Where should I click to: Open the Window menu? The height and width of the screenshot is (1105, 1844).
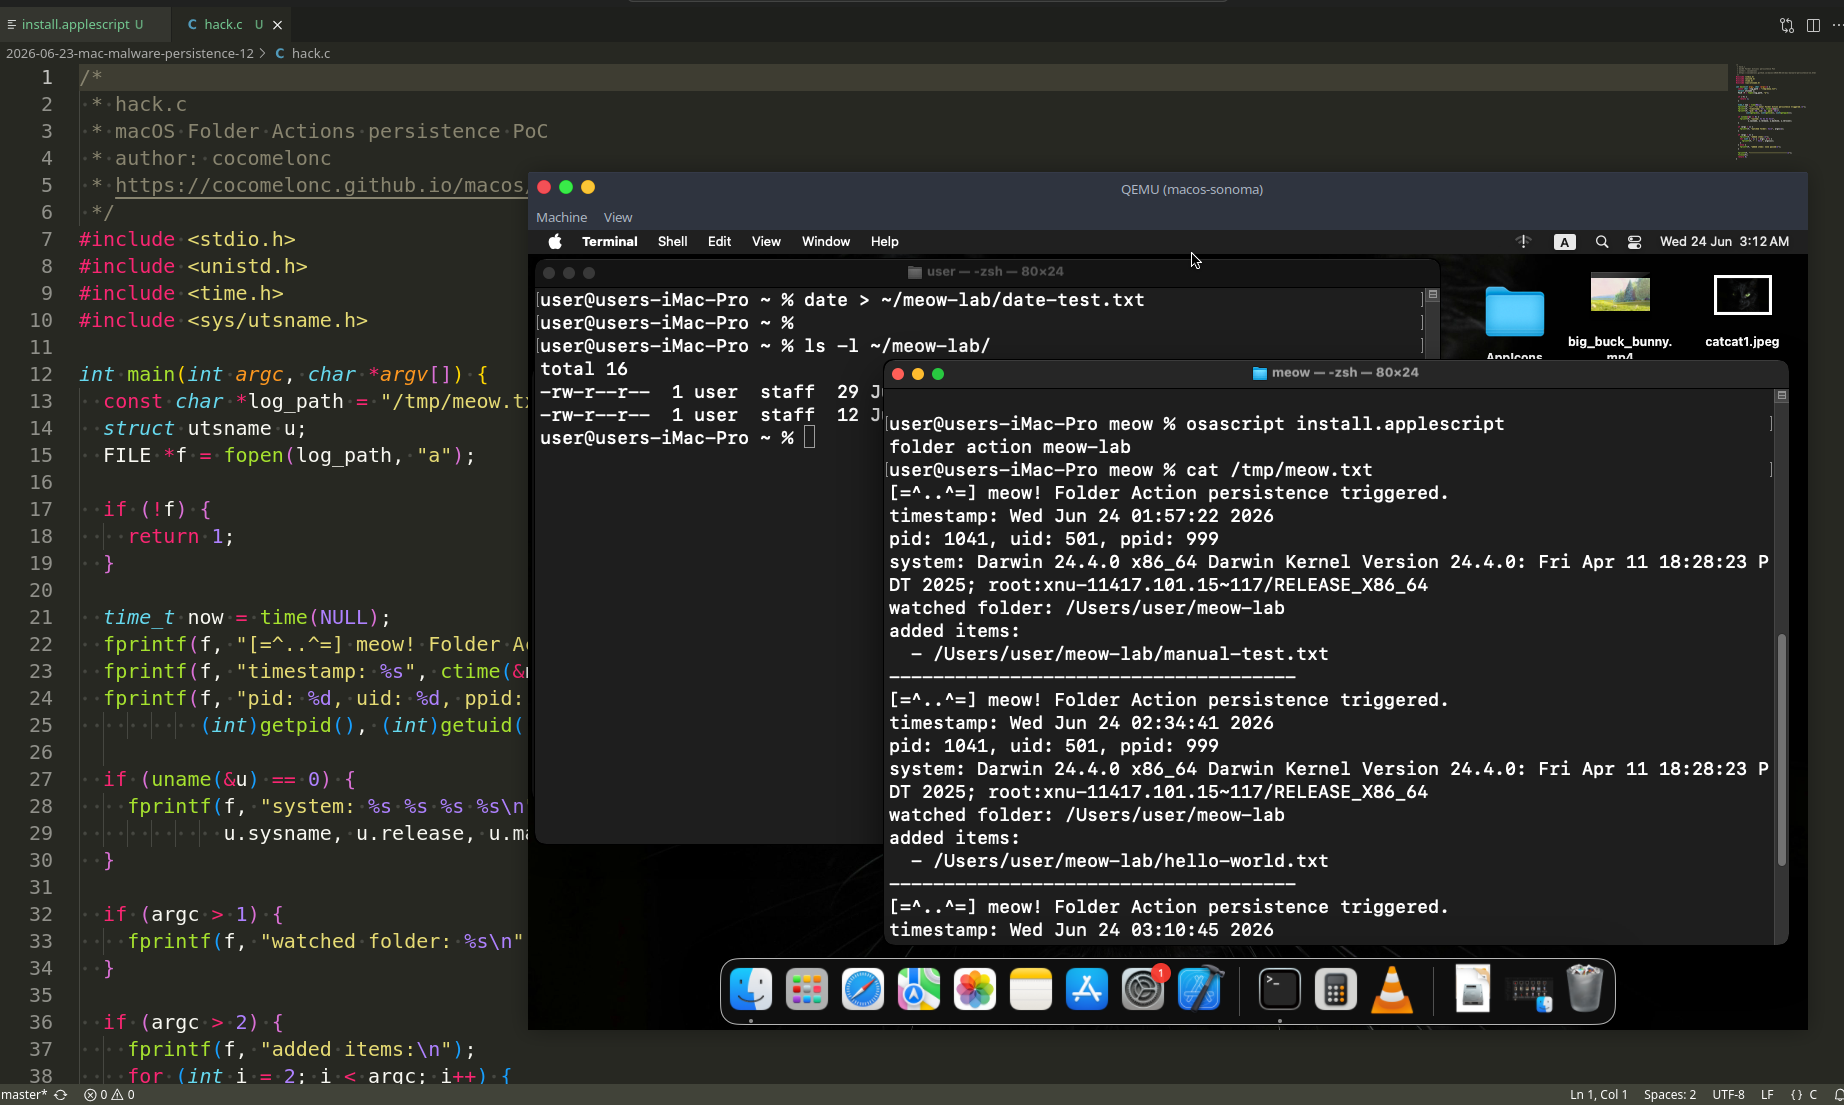pos(826,242)
